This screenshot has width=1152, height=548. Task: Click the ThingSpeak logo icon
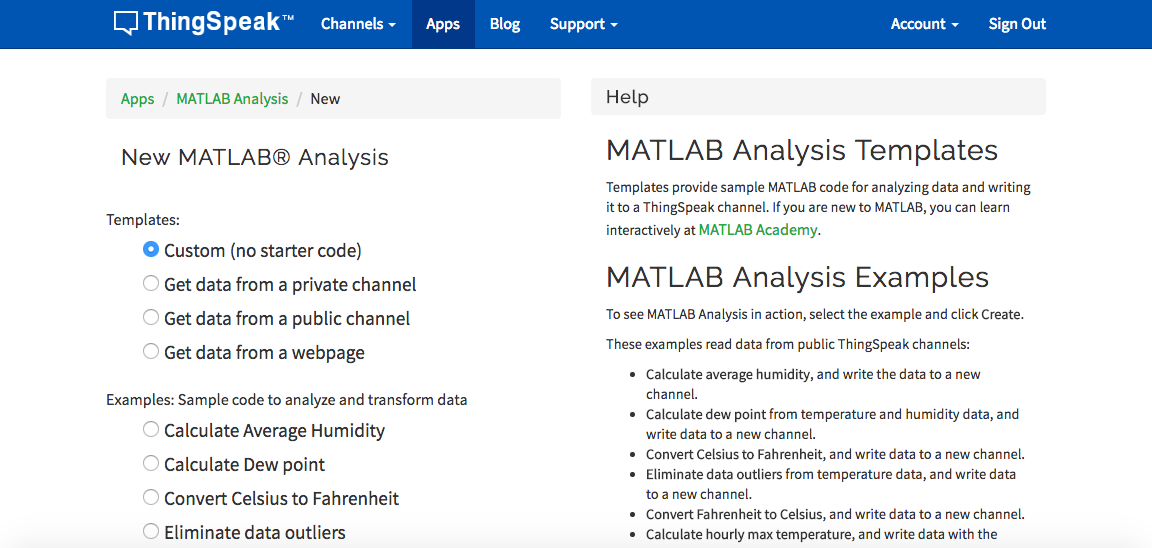[126, 23]
